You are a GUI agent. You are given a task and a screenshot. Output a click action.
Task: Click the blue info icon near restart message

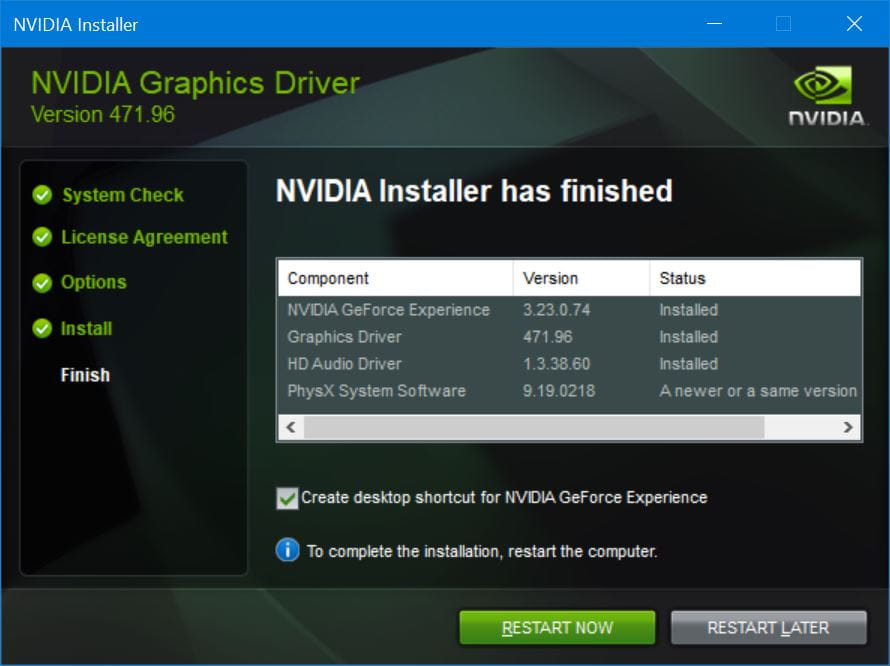(290, 551)
